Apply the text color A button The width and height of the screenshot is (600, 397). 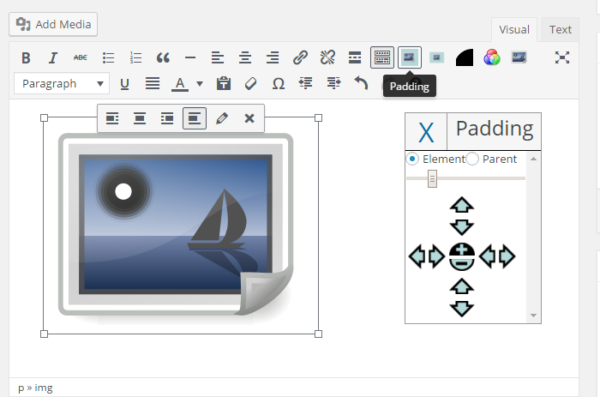[180, 83]
